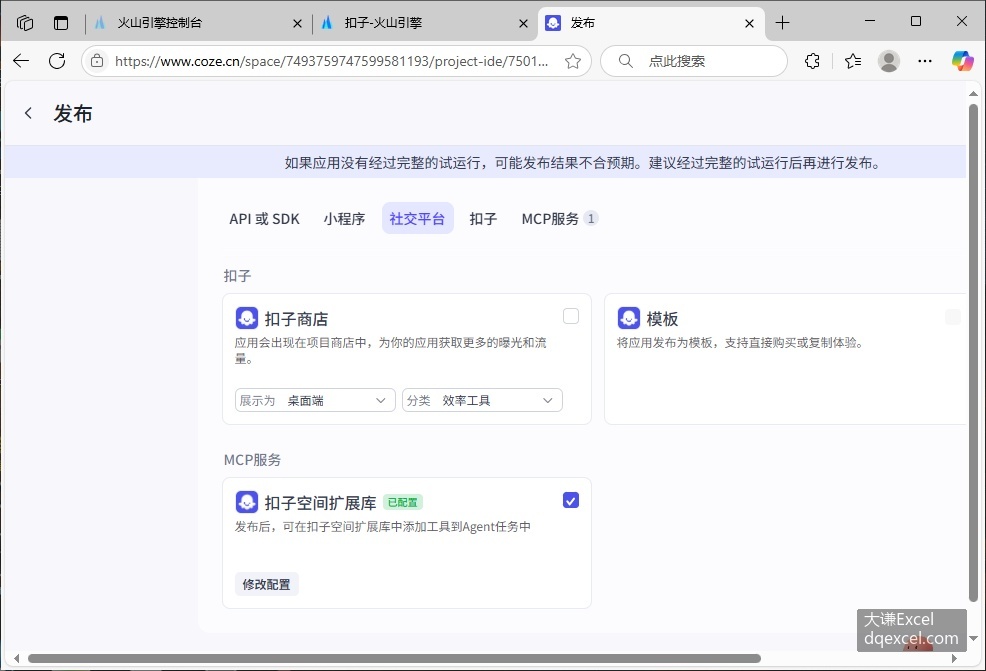This screenshot has width=986, height=671.
Task: Select the API 或 SDK tab
Action: pos(264,218)
